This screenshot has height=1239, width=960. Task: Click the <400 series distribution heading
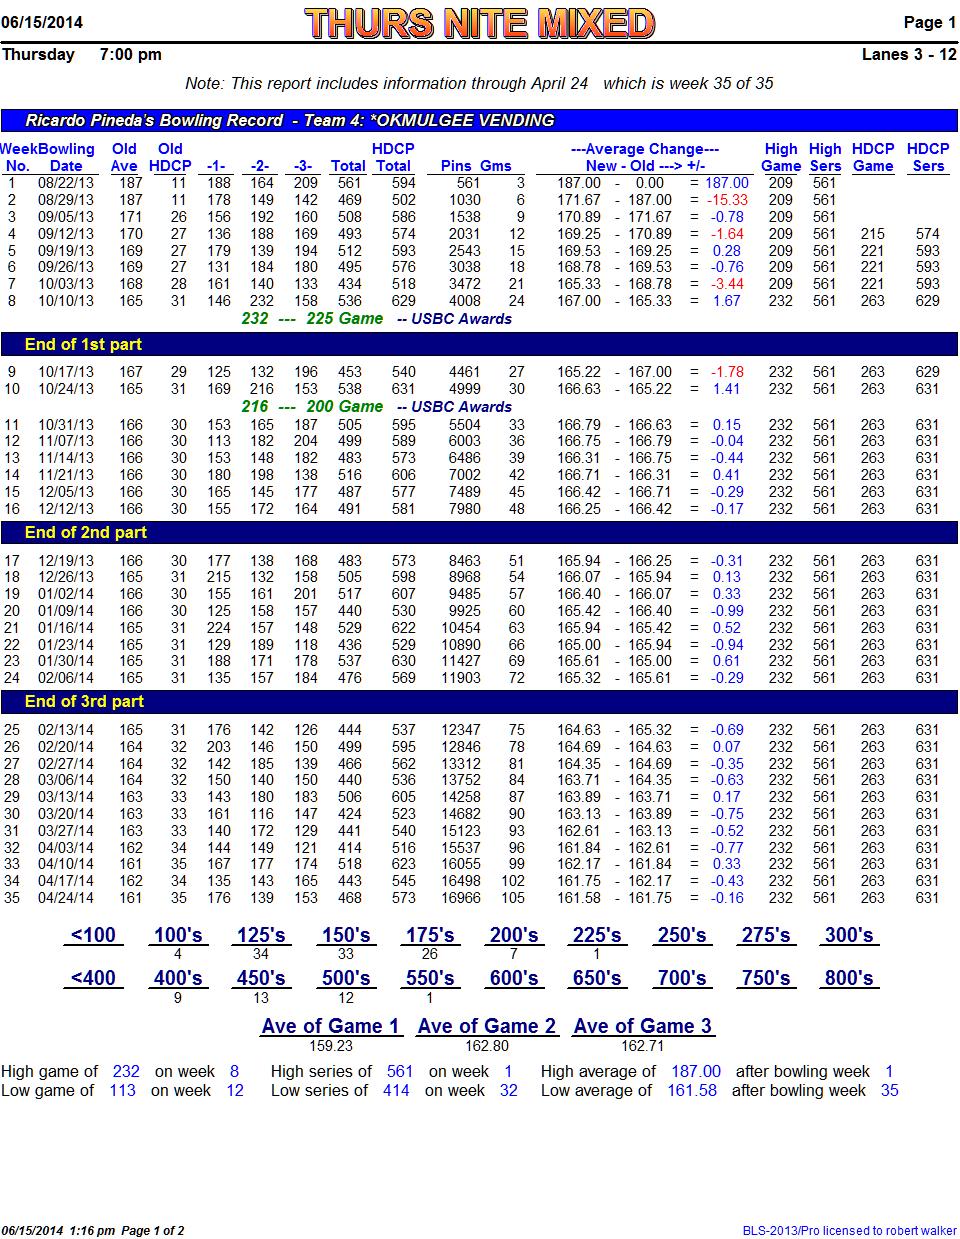[93, 979]
